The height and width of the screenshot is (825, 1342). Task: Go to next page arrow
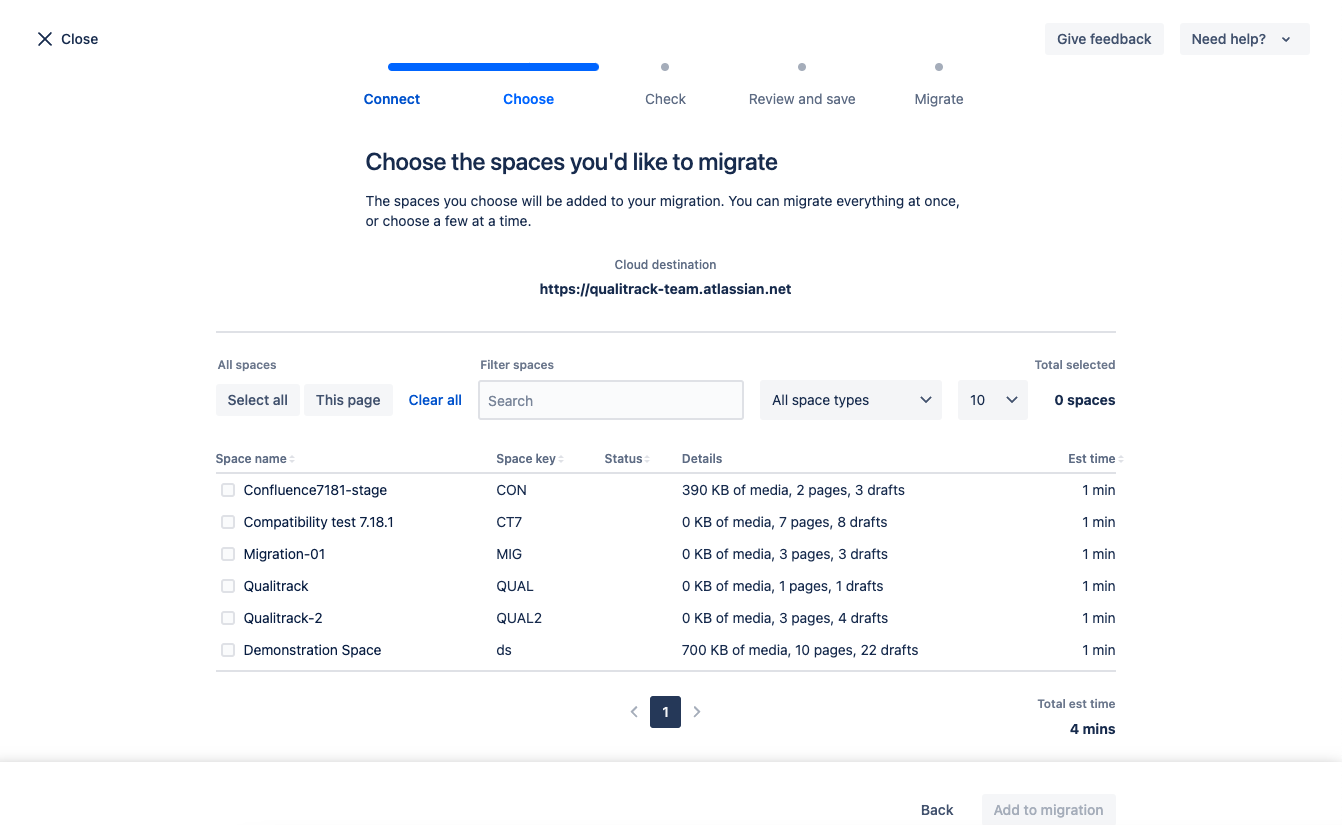(x=697, y=712)
